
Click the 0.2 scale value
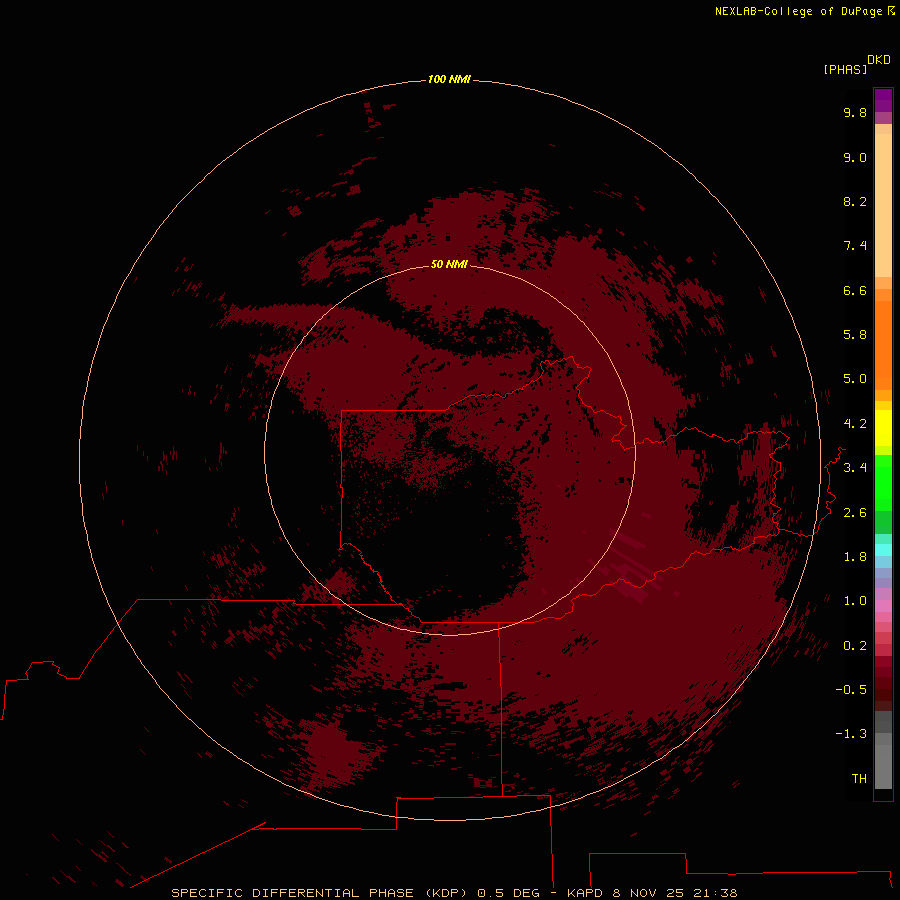tap(855, 646)
